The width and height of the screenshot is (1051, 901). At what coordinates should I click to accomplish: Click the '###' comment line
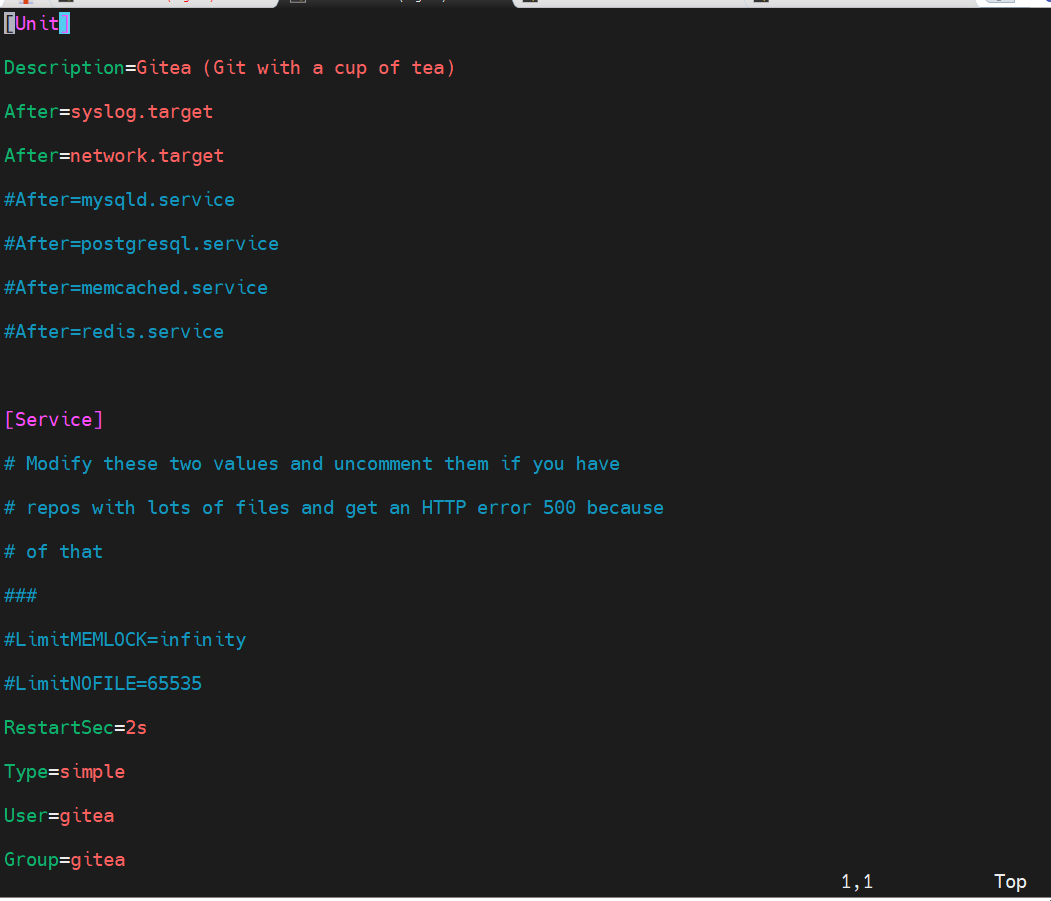click(x=20, y=596)
